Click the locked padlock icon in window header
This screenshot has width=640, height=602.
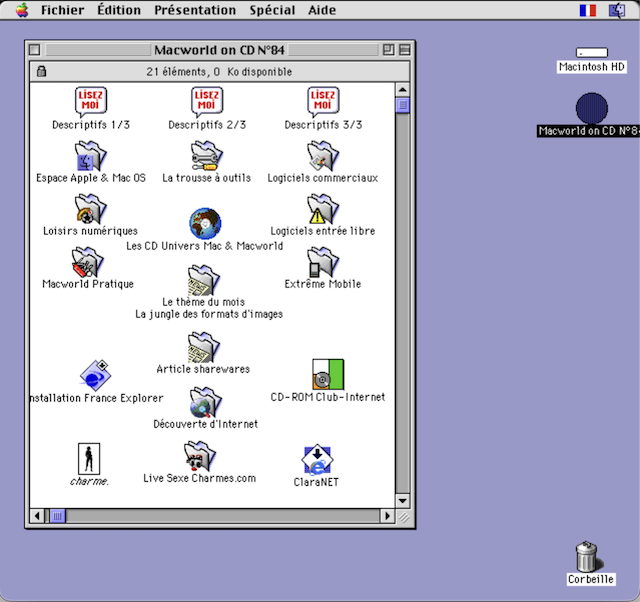point(41,71)
